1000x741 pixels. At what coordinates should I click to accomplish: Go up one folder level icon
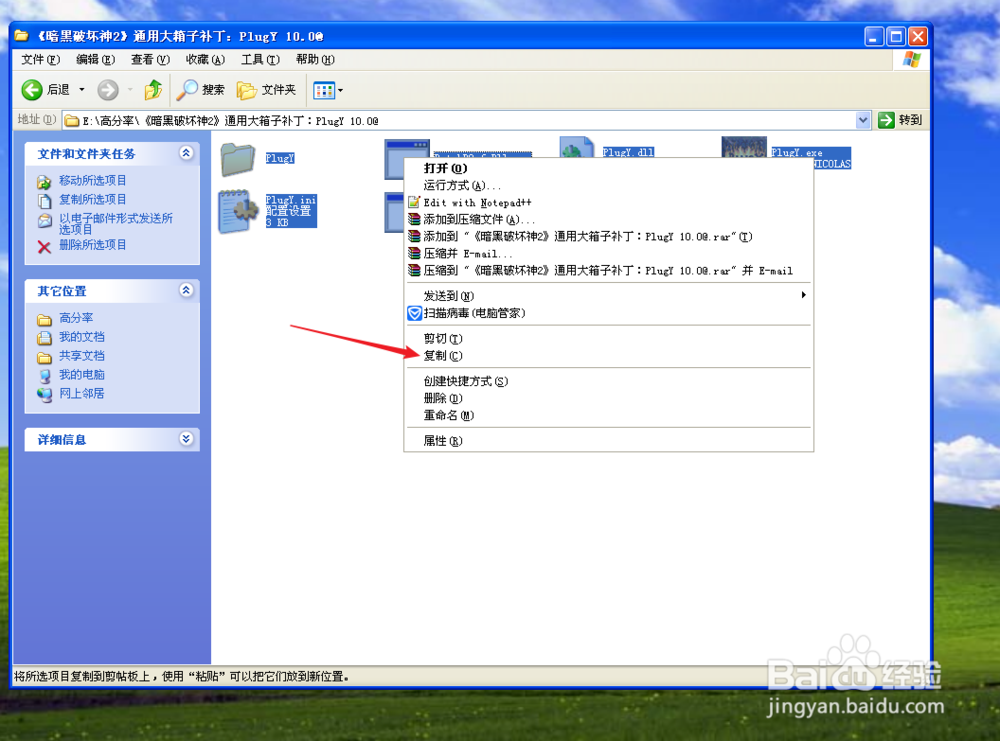point(153,90)
